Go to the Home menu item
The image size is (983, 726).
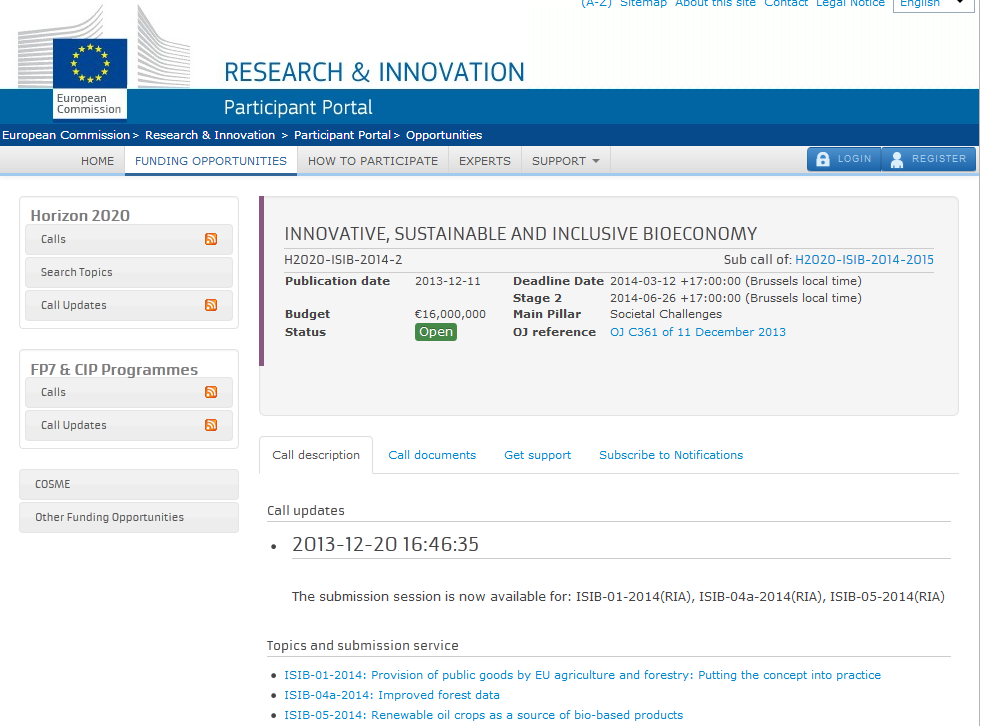coord(97,161)
